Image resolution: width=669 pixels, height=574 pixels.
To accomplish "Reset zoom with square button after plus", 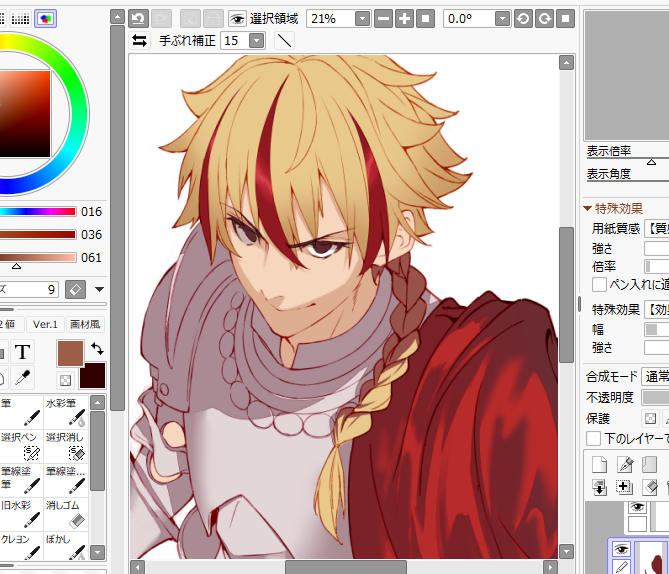I will pyautogui.click(x=425, y=19).
